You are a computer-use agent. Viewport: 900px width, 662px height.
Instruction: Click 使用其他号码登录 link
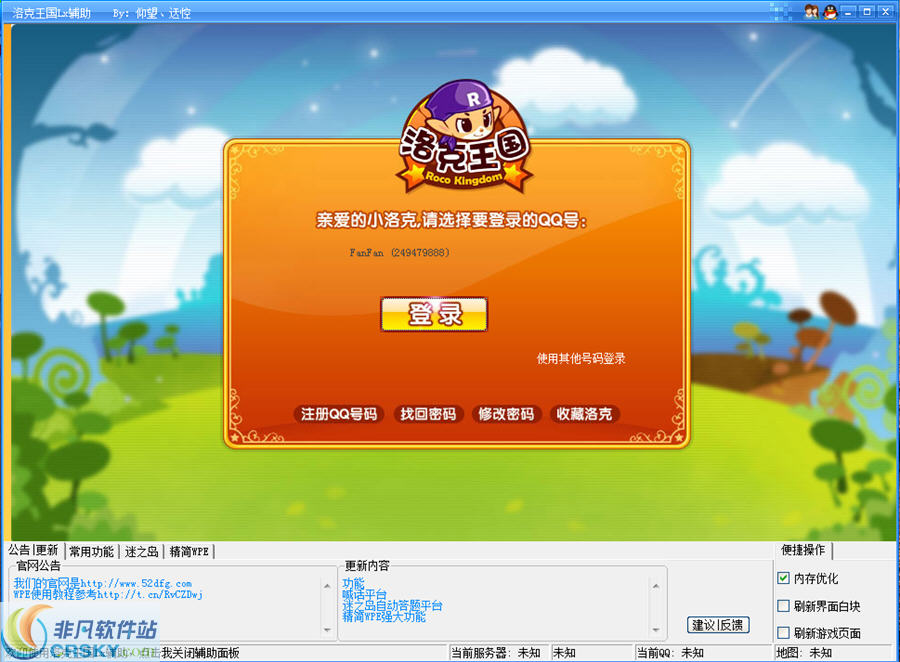[581, 359]
